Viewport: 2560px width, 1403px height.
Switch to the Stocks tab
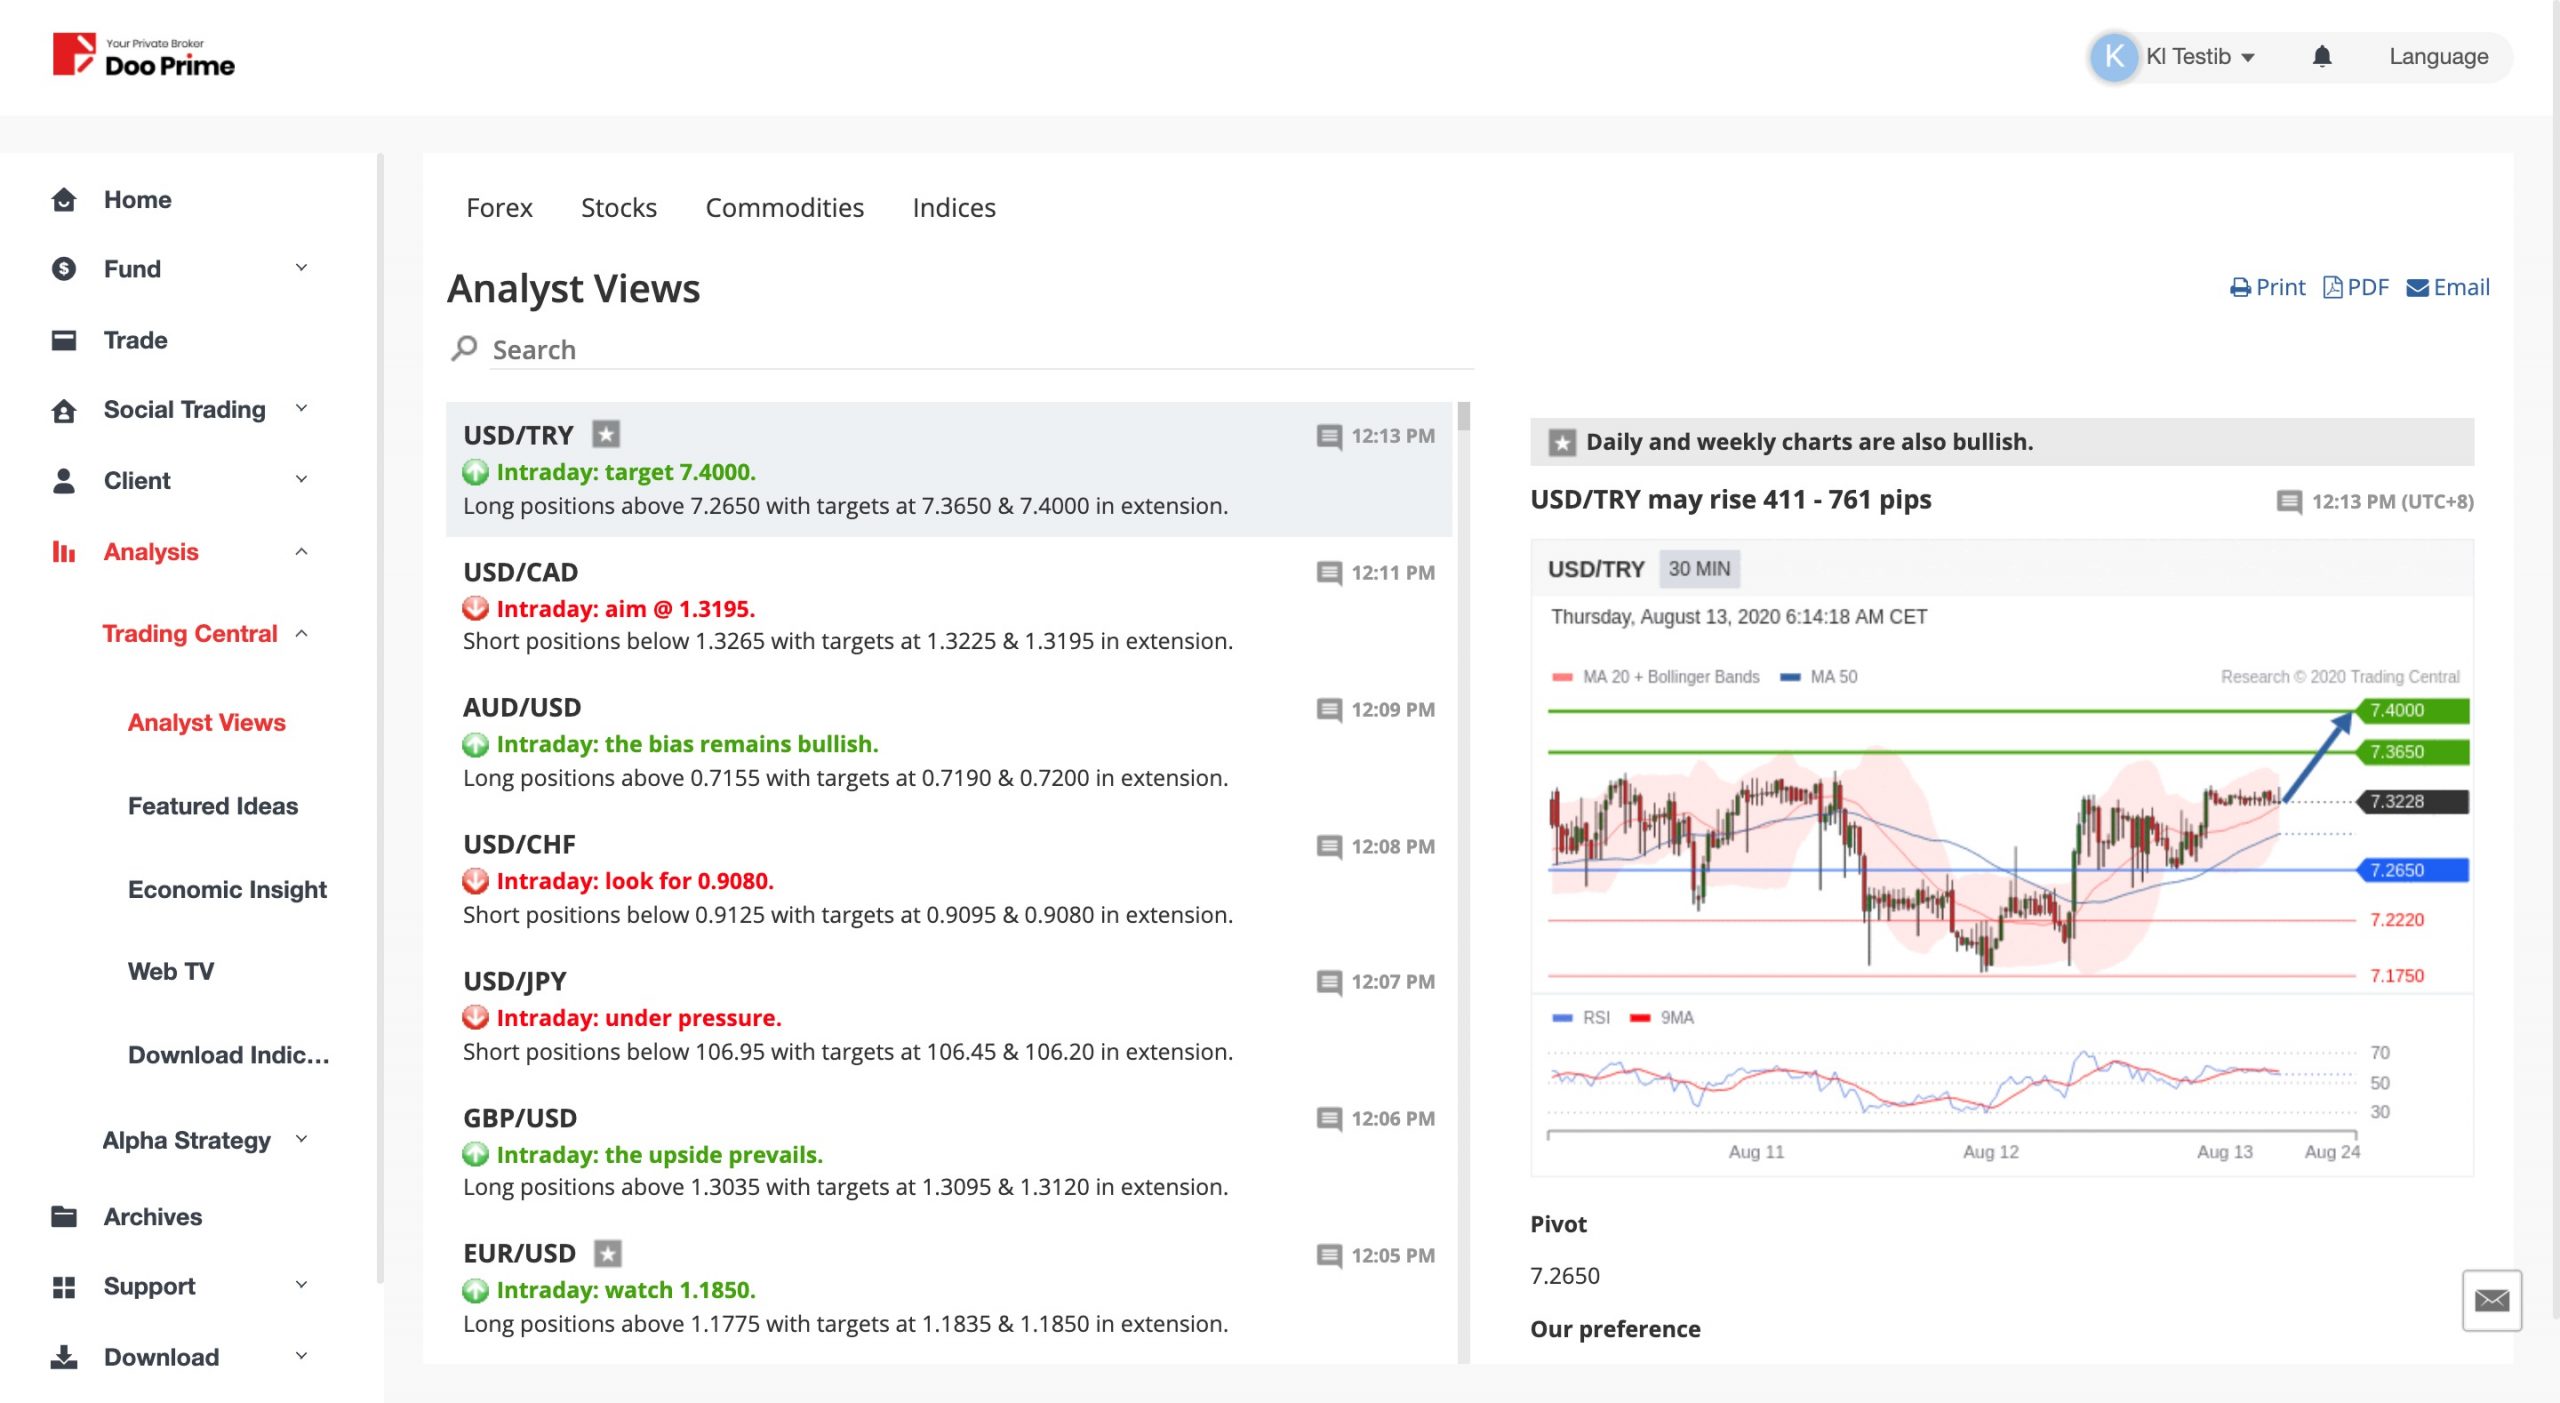(618, 208)
